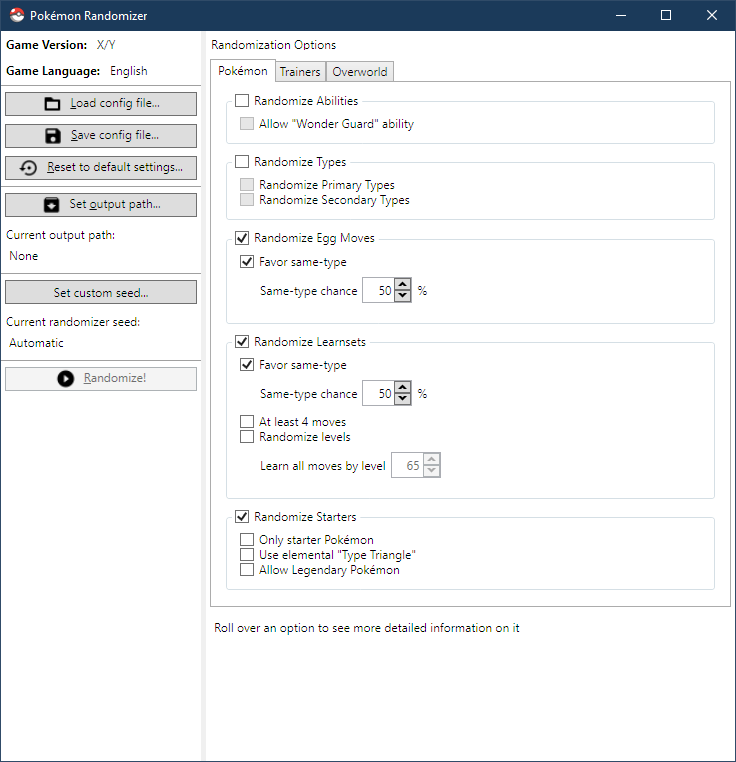The image size is (736, 762).
Task: Click Egg Moves same-type chance field
Action: coord(379,290)
